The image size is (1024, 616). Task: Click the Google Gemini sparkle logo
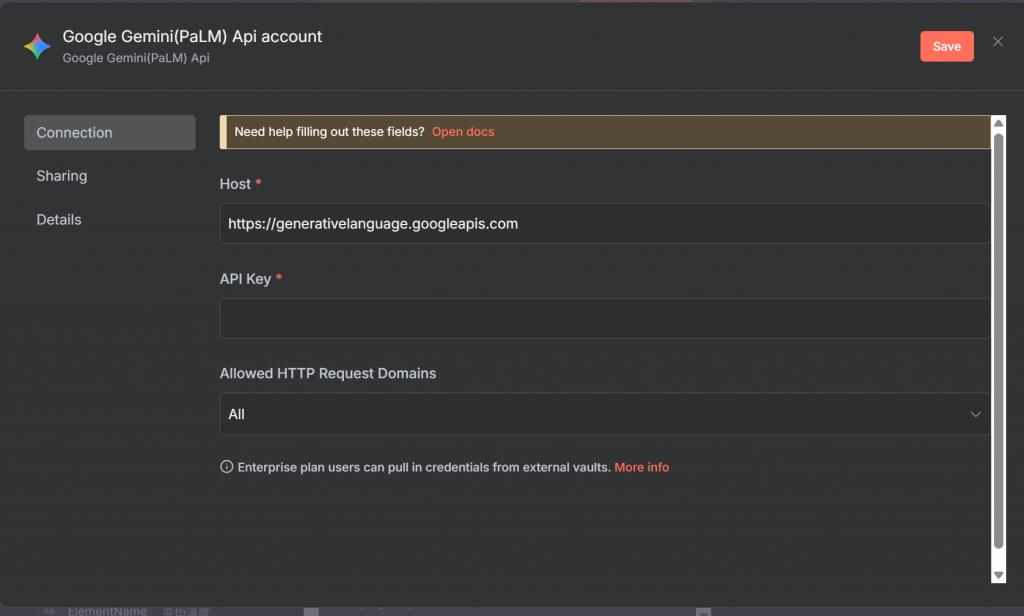tap(37, 46)
